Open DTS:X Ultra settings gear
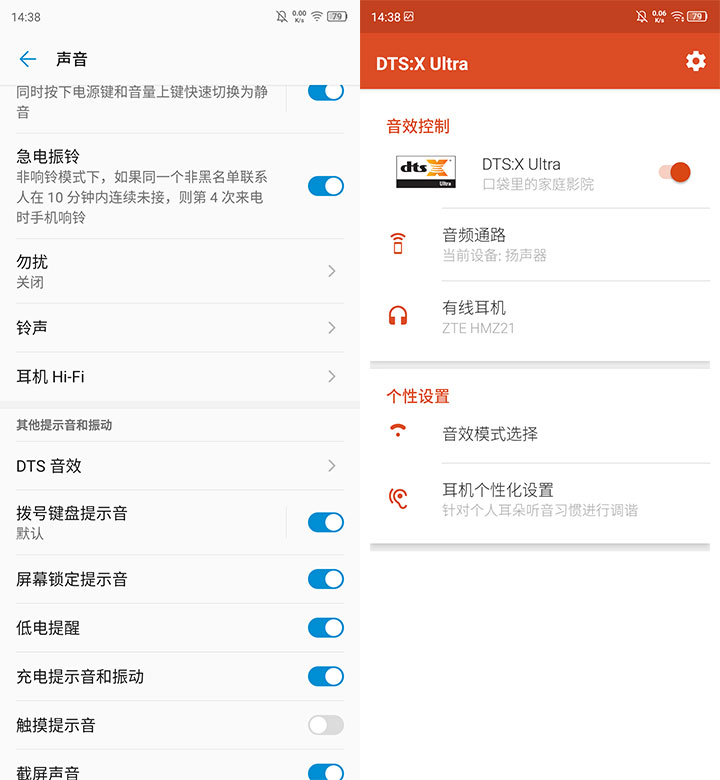The image size is (720, 780). [695, 62]
